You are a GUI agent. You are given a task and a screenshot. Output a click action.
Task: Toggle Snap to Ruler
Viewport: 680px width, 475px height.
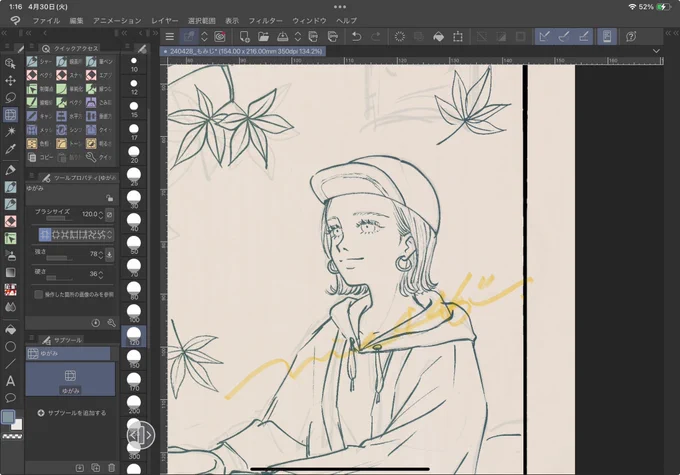pos(545,37)
